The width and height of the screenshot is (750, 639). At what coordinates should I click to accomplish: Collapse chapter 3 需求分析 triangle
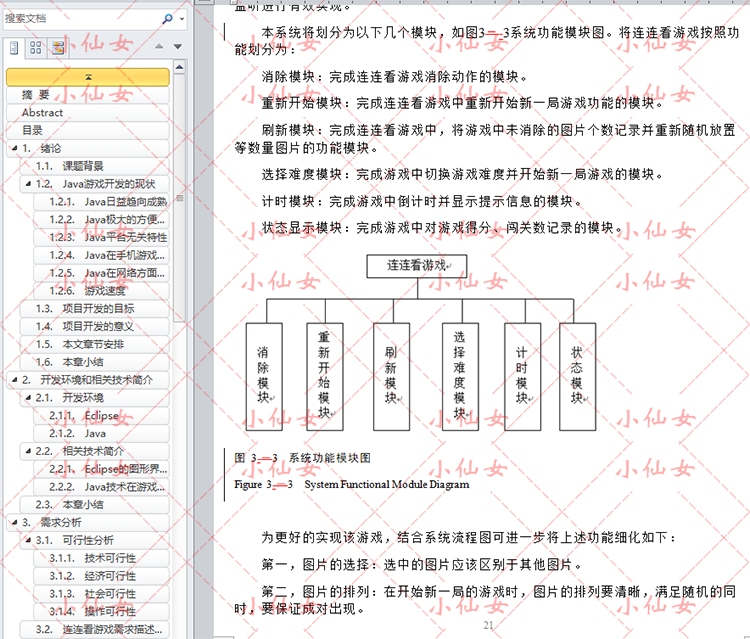click(x=14, y=522)
